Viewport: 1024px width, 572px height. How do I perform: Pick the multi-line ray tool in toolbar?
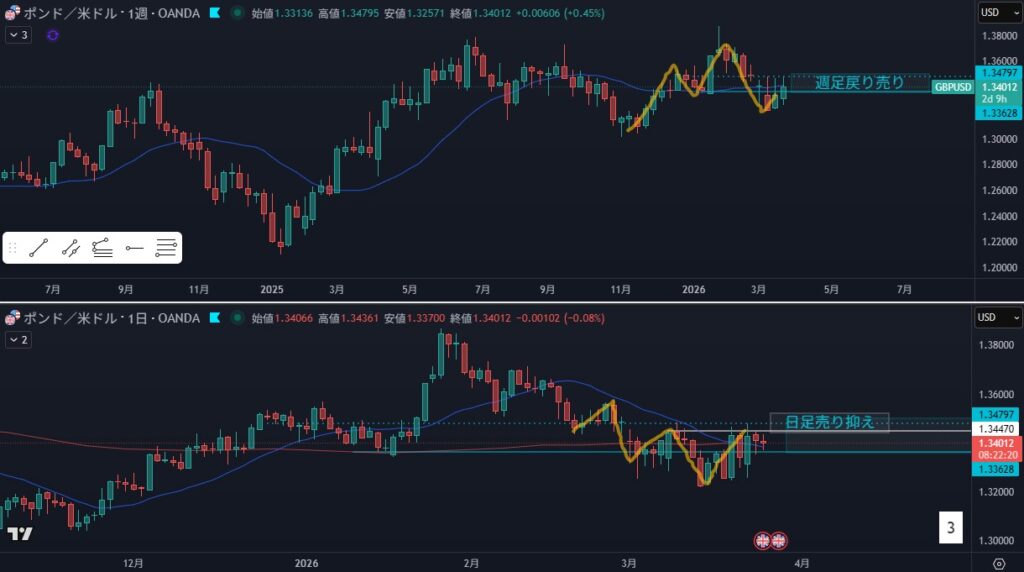[166, 248]
